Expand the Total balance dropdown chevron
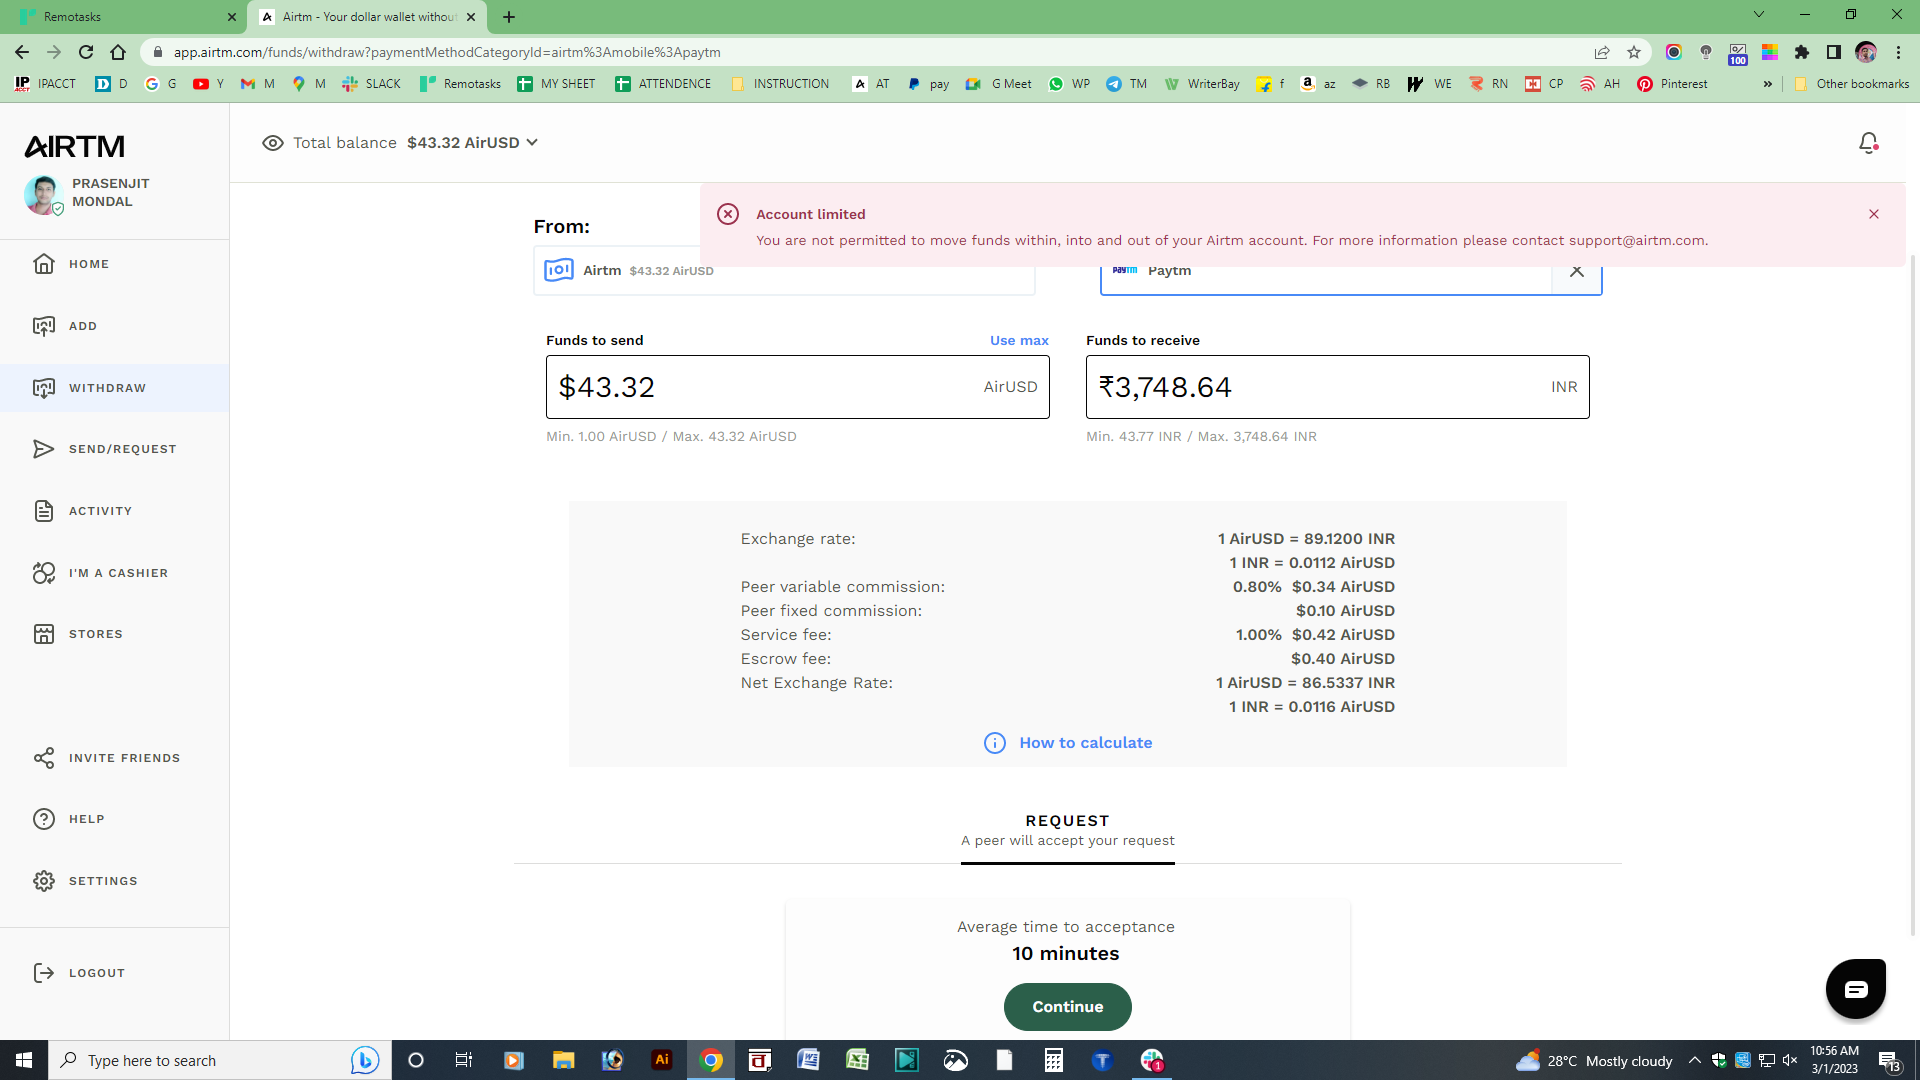 click(x=532, y=143)
